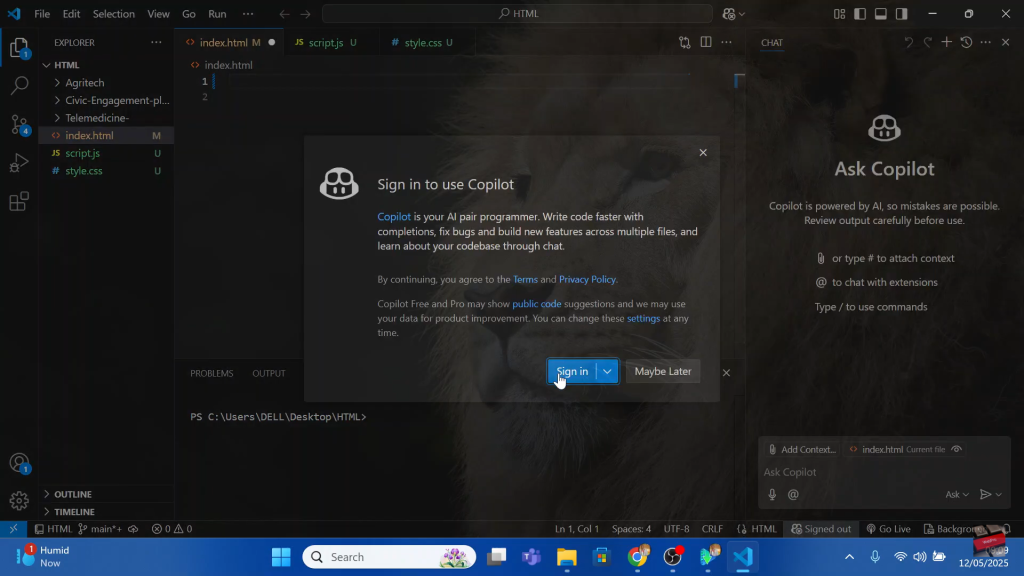Screen dimensions: 1024x576
Task: Open the Selection menu
Action: (114, 14)
